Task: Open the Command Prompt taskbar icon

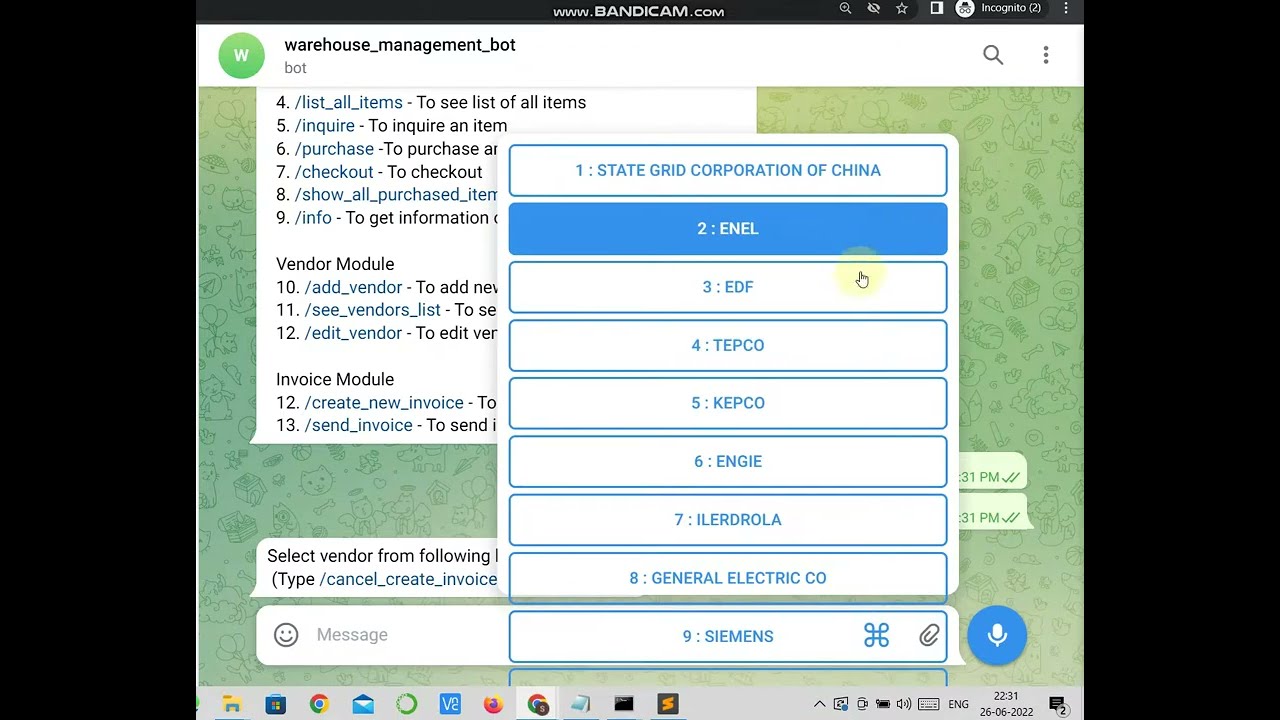Action: [624, 705]
